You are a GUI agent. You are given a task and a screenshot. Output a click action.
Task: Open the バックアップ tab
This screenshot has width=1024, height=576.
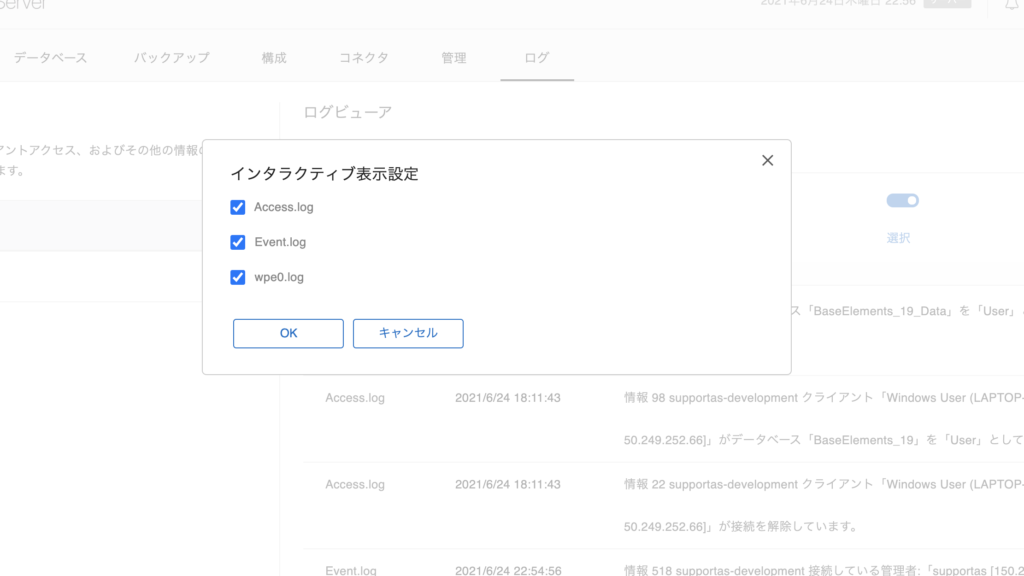point(172,58)
